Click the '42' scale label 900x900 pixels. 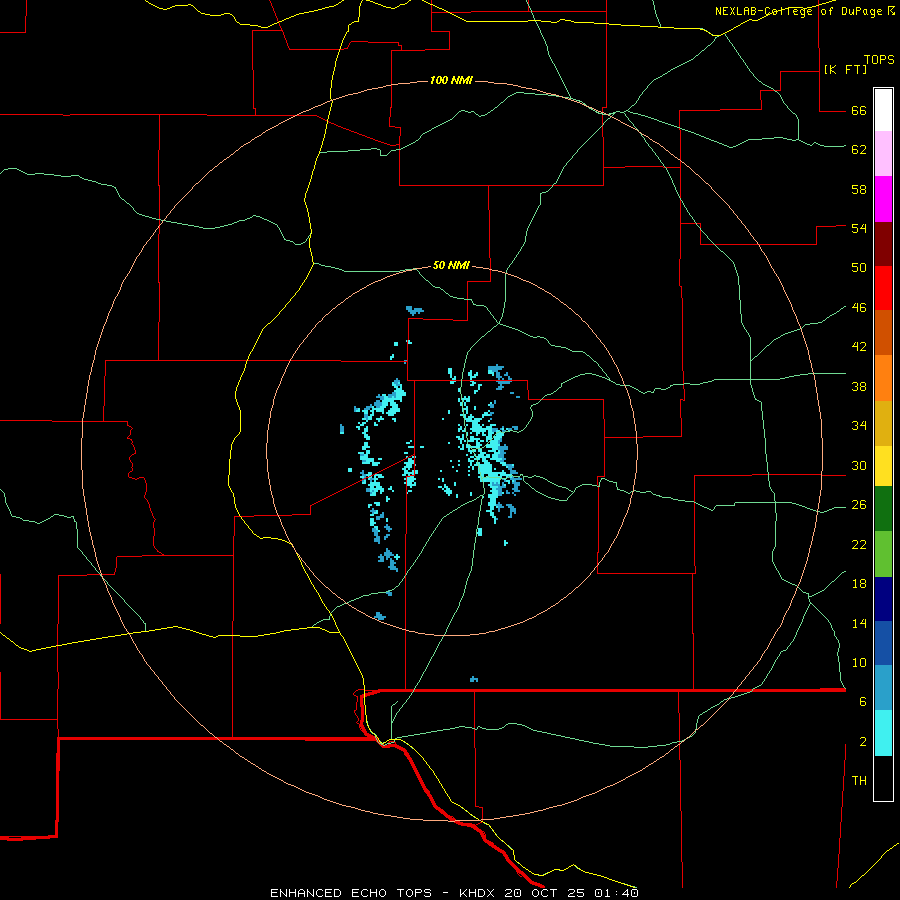(x=859, y=347)
